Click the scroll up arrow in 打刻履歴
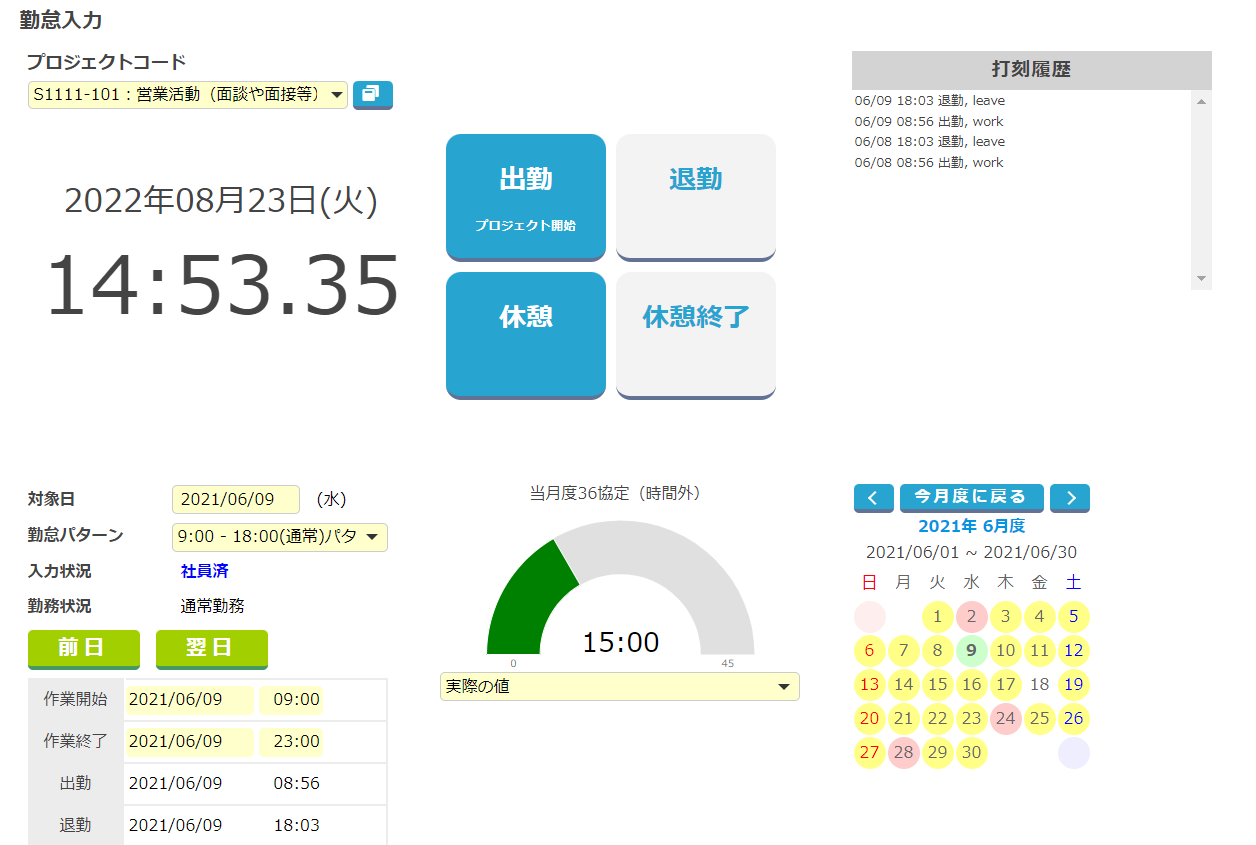Screen dimensions: 1256x845 click(x=1201, y=101)
